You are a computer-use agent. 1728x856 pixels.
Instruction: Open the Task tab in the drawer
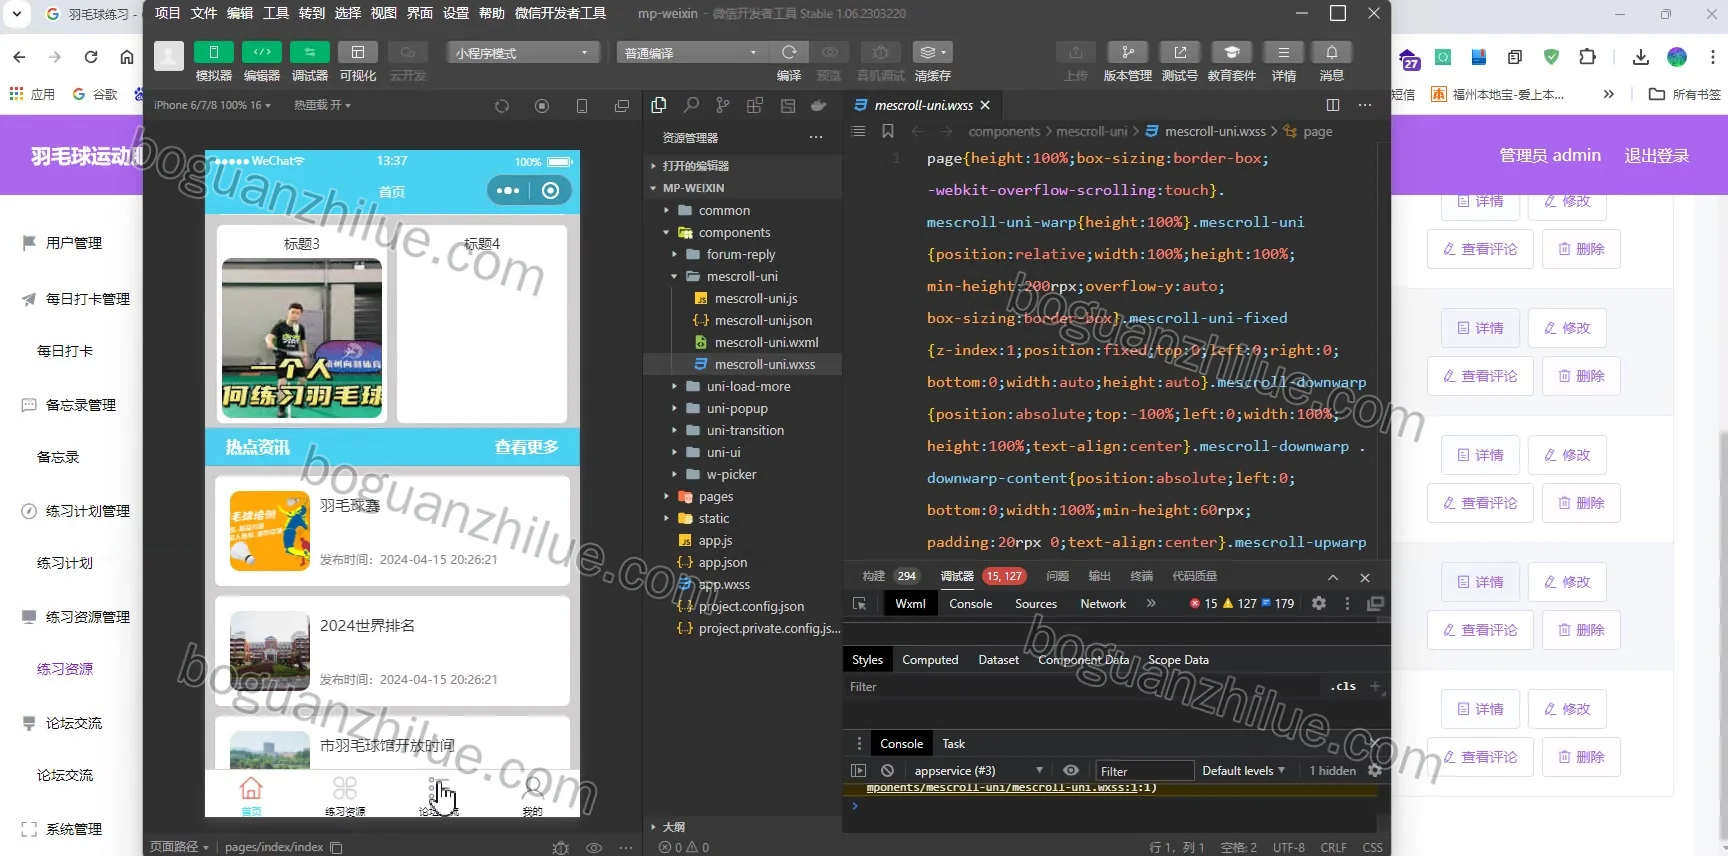pos(954,744)
